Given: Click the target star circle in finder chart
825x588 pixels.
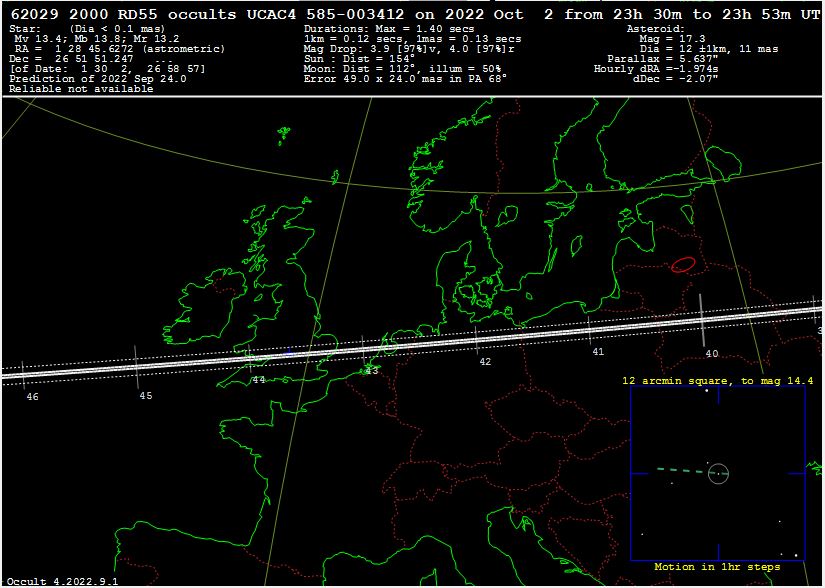Looking at the screenshot, I should pos(718,474).
